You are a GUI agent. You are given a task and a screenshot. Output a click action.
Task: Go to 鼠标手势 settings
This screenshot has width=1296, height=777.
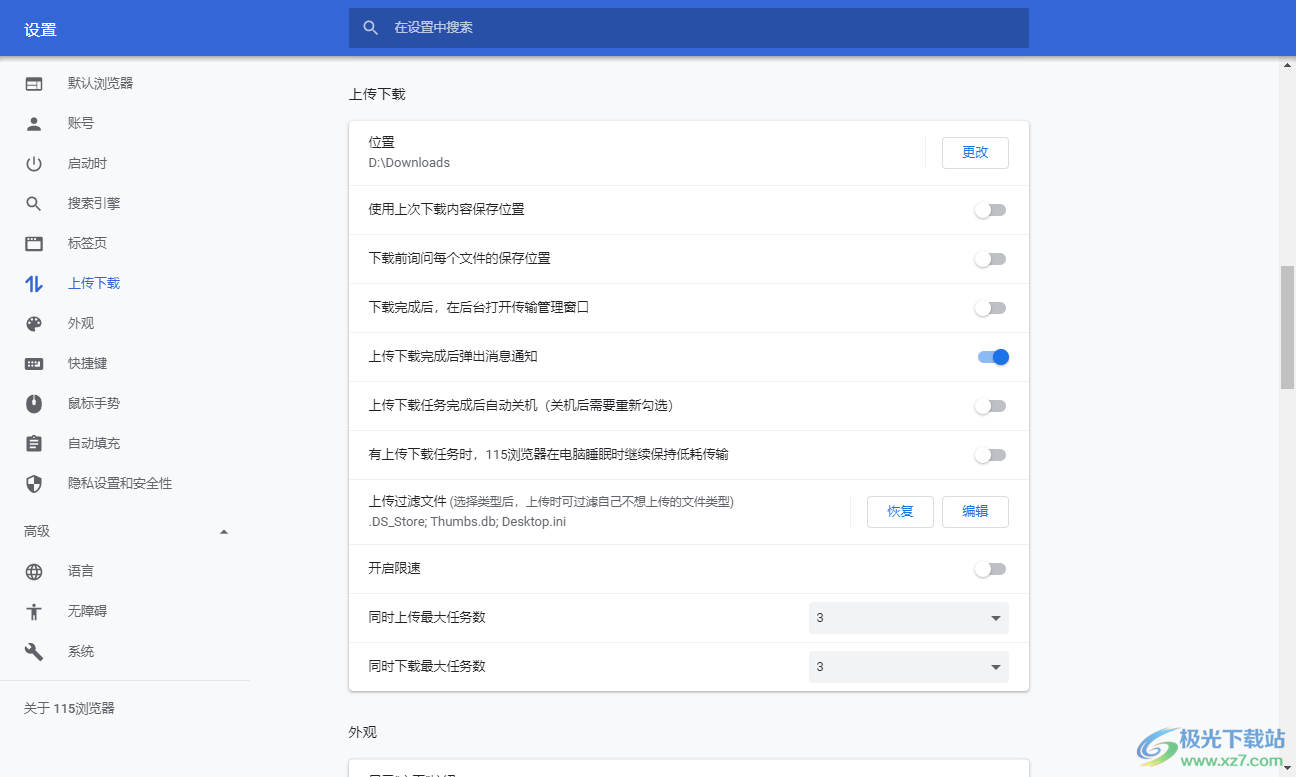tap(94, 403)
